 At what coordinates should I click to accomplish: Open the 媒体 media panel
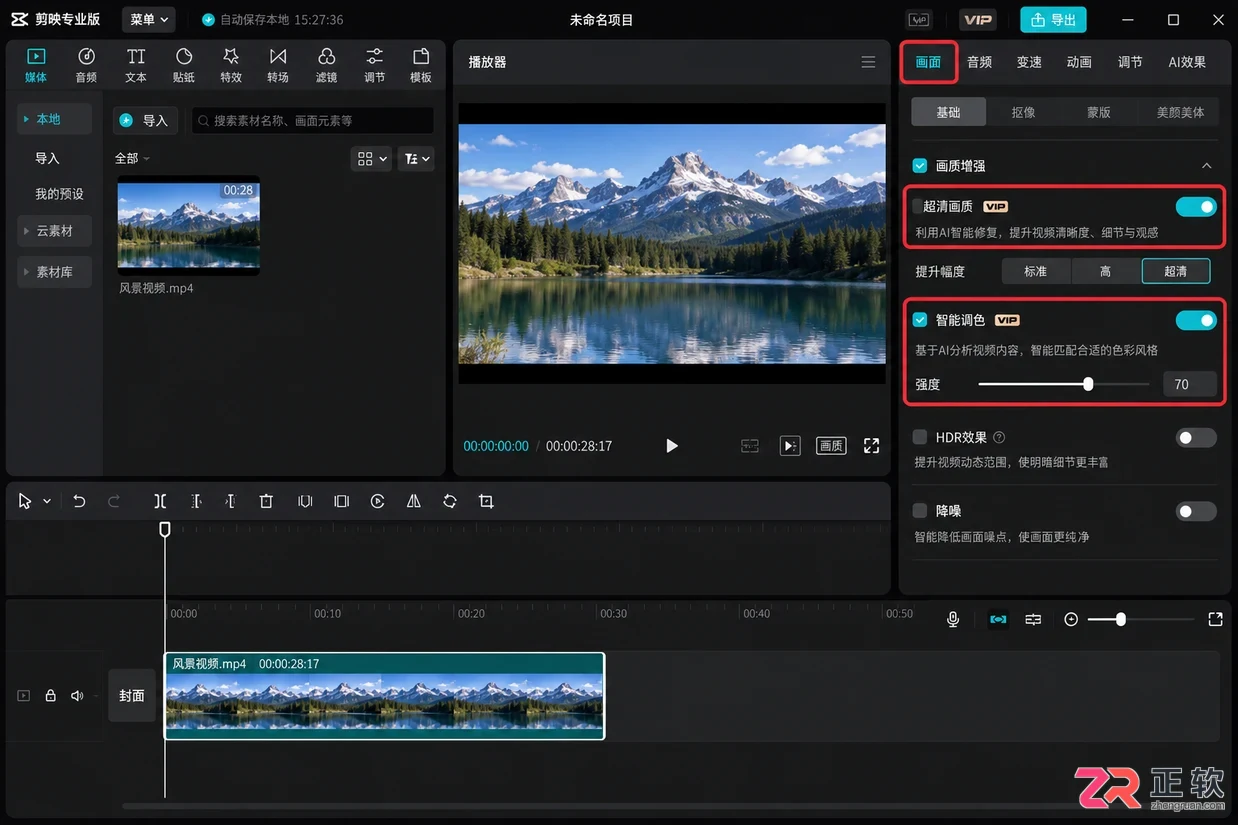click(x=36, y=65)
